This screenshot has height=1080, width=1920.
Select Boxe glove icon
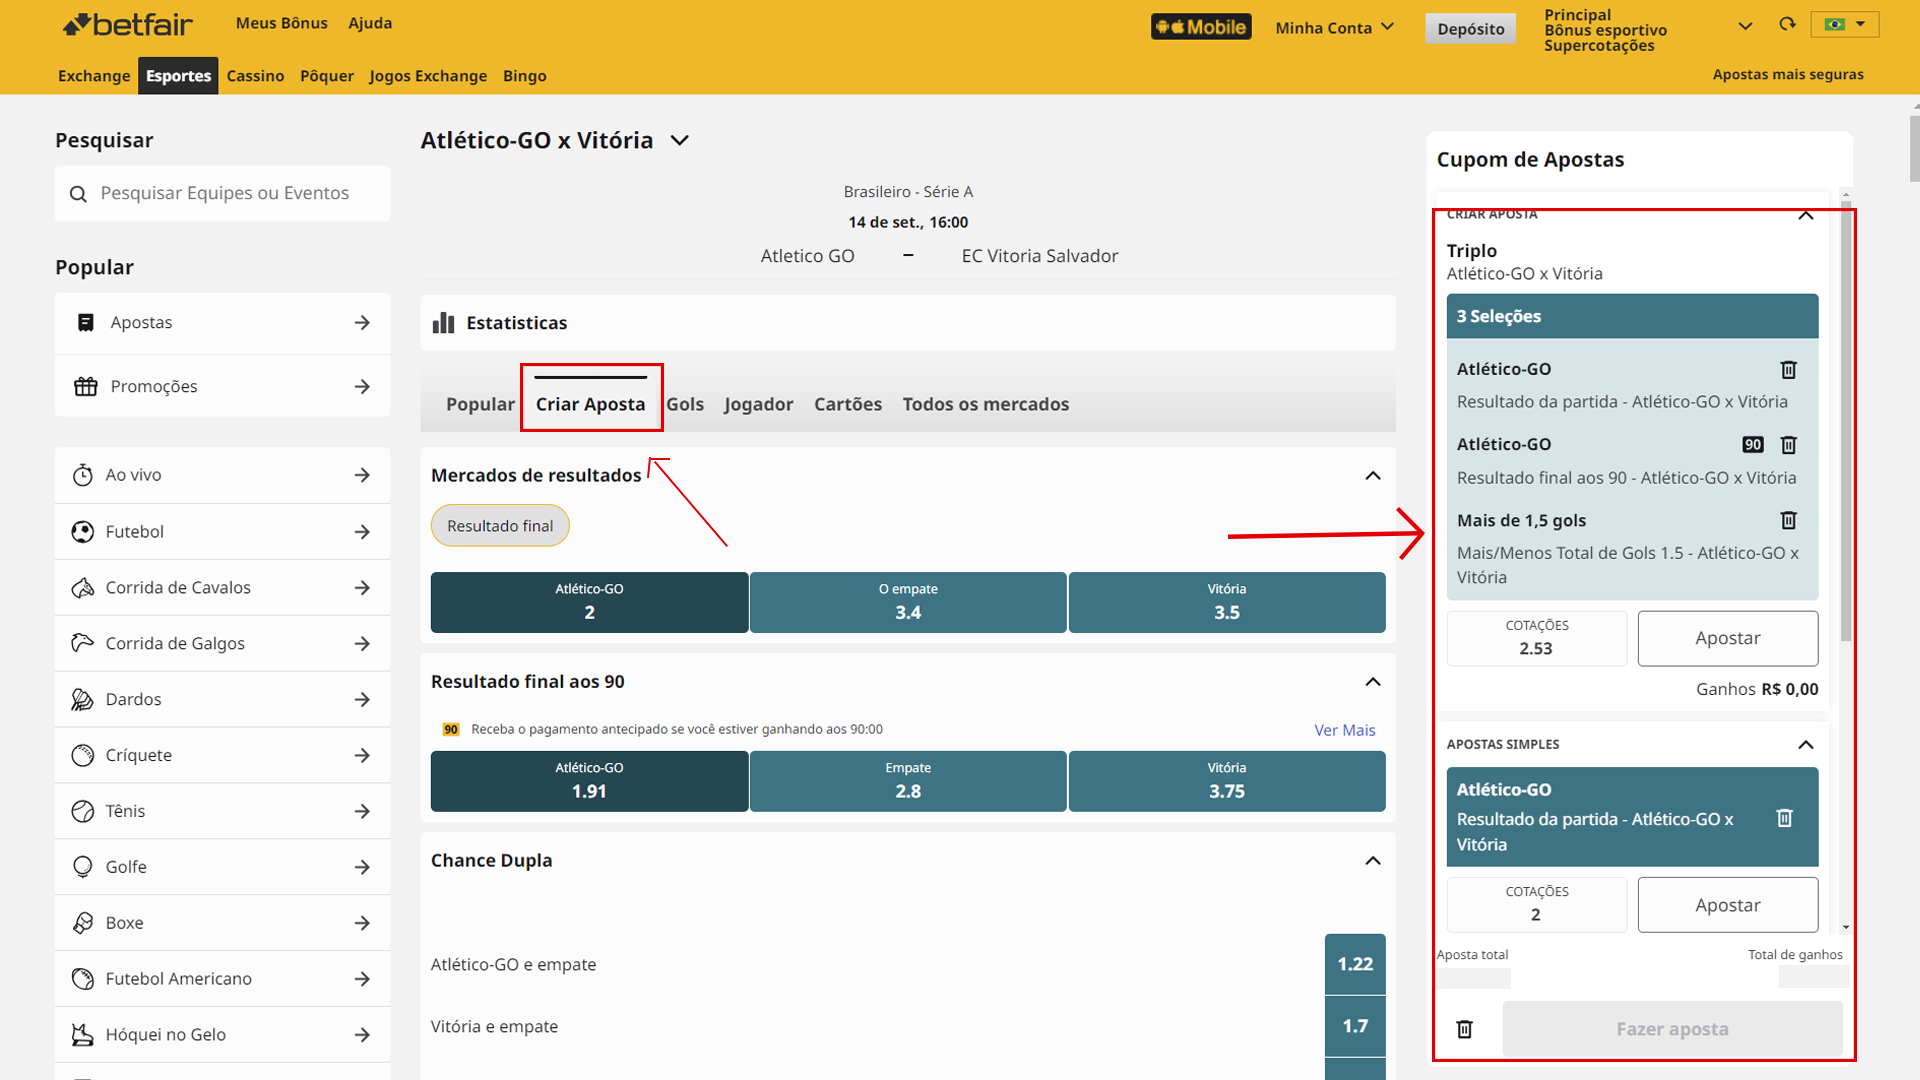point(83,923)
